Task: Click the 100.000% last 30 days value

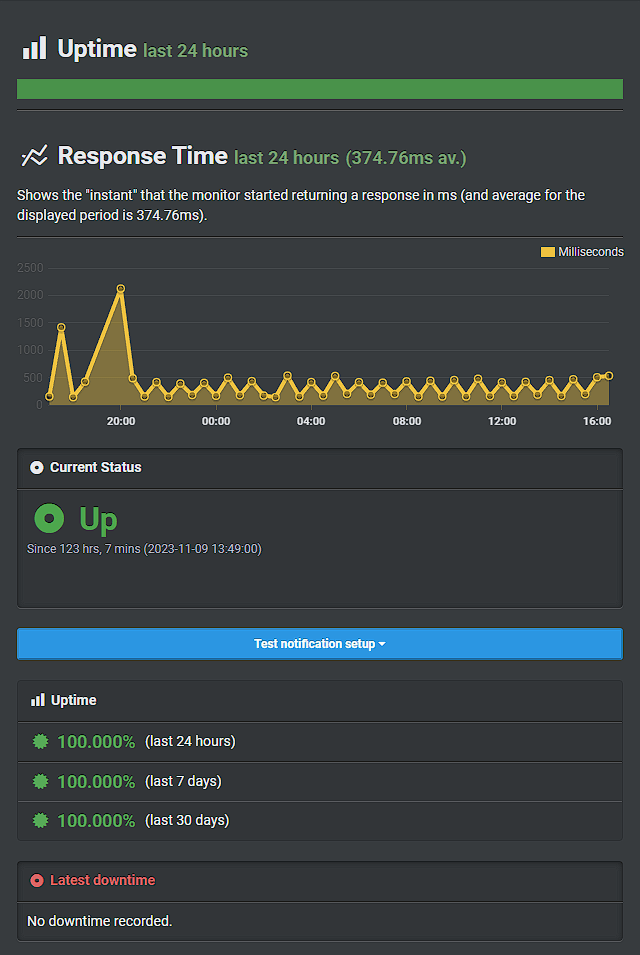Action: click(x=96, y=821)
